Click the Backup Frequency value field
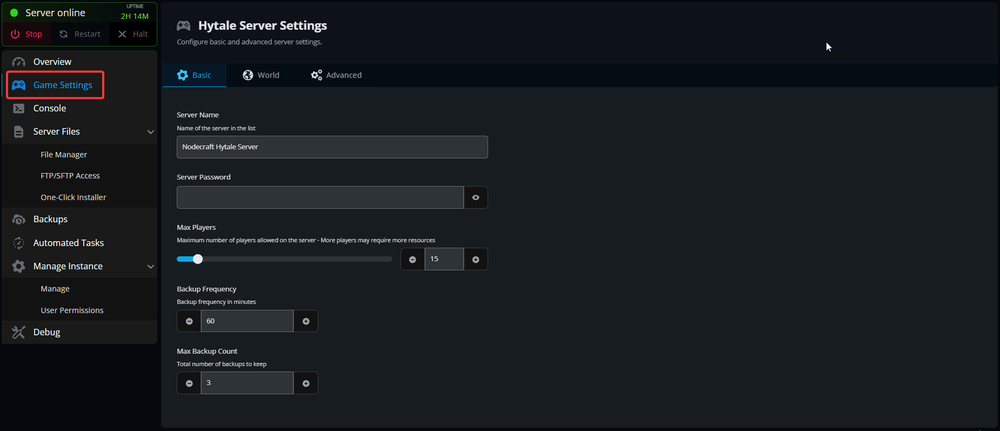This screenshot has width=1000, height=431. 247,321
